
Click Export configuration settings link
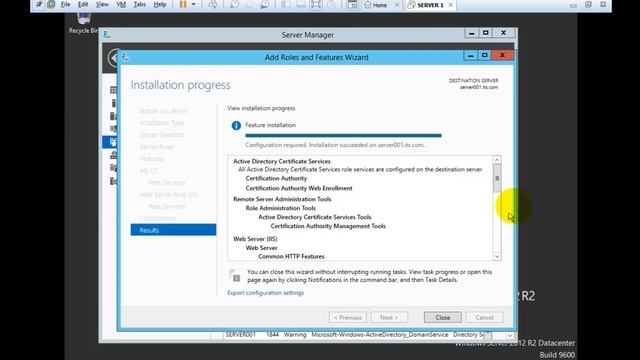point(265,293)
